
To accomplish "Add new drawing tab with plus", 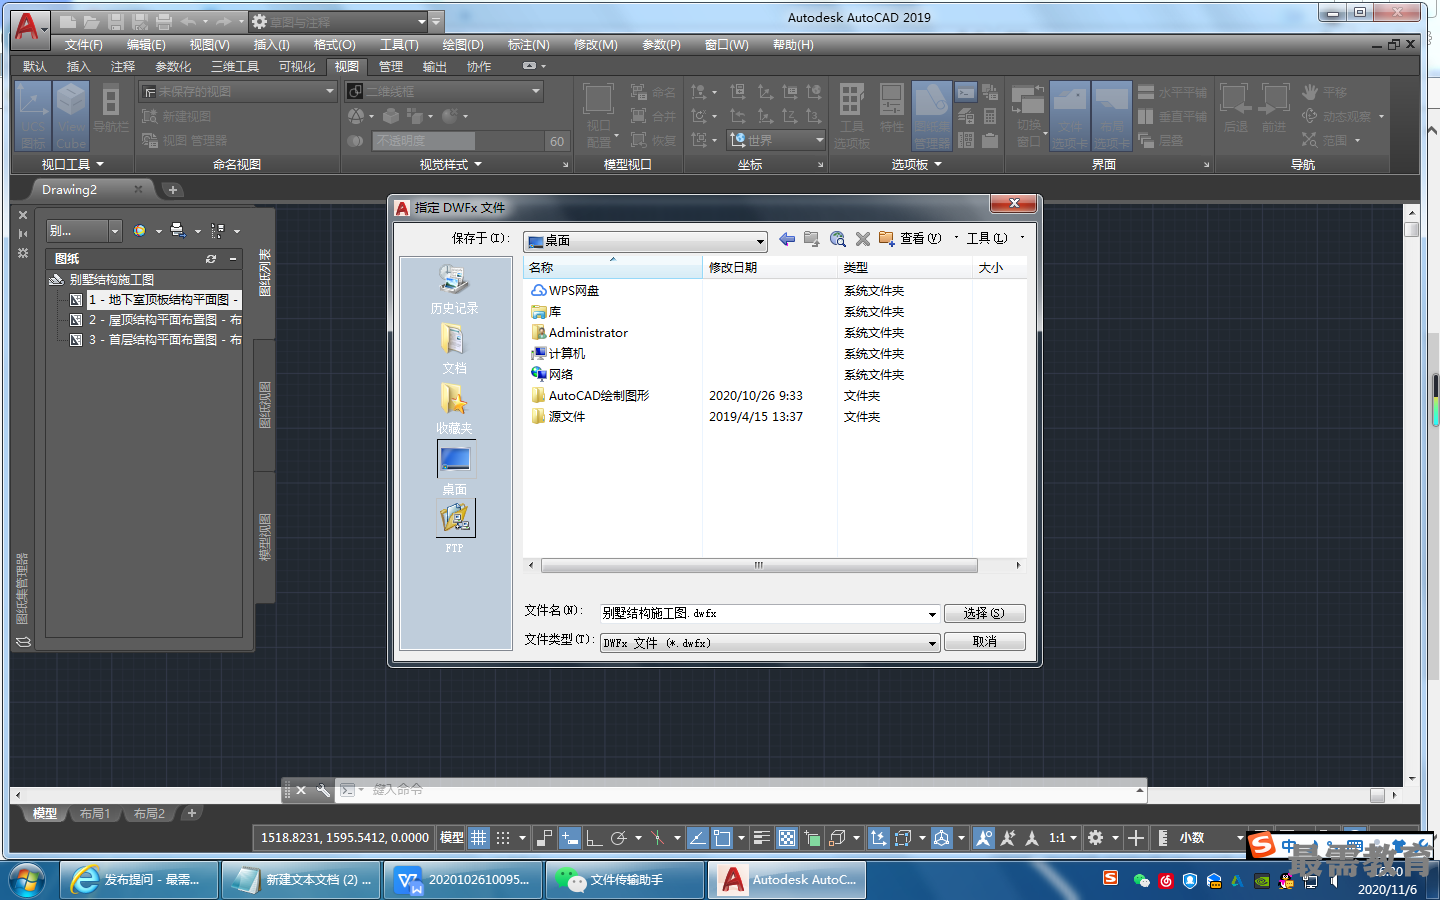I will tap(172, 190).
